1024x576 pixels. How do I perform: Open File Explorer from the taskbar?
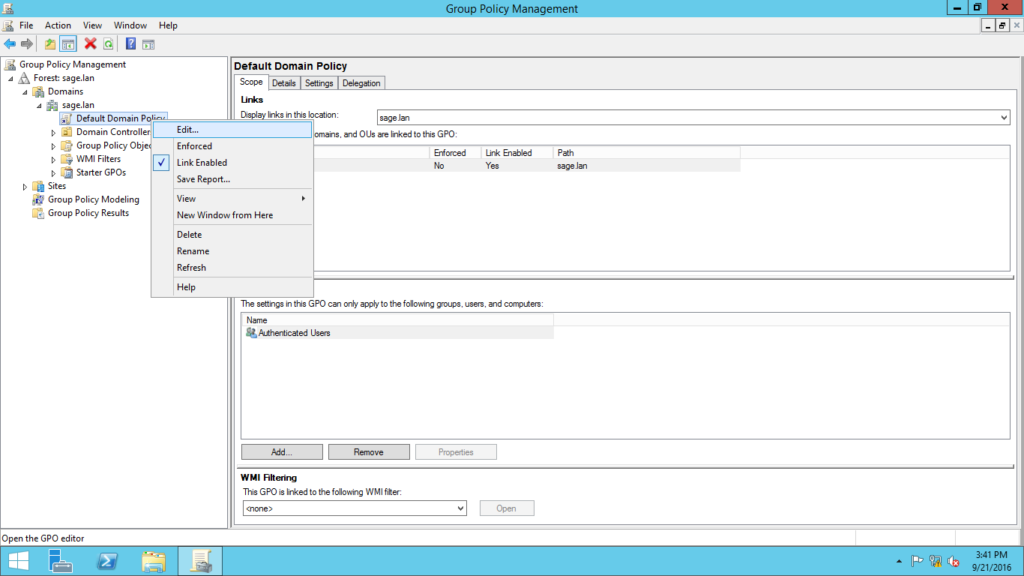[153, 561]
